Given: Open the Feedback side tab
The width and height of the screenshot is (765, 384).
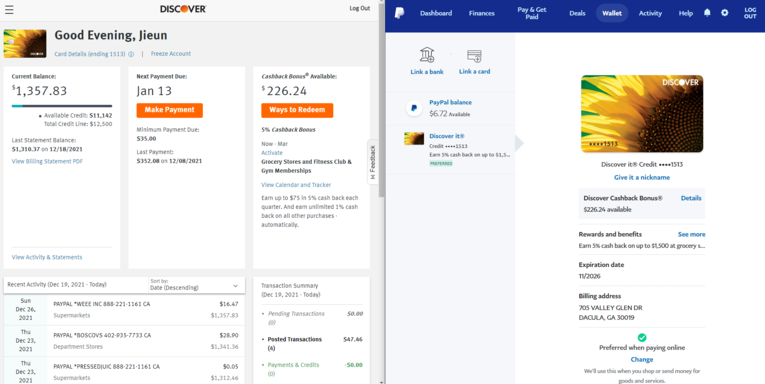Looking at the screenshot, I should (373, 162).
